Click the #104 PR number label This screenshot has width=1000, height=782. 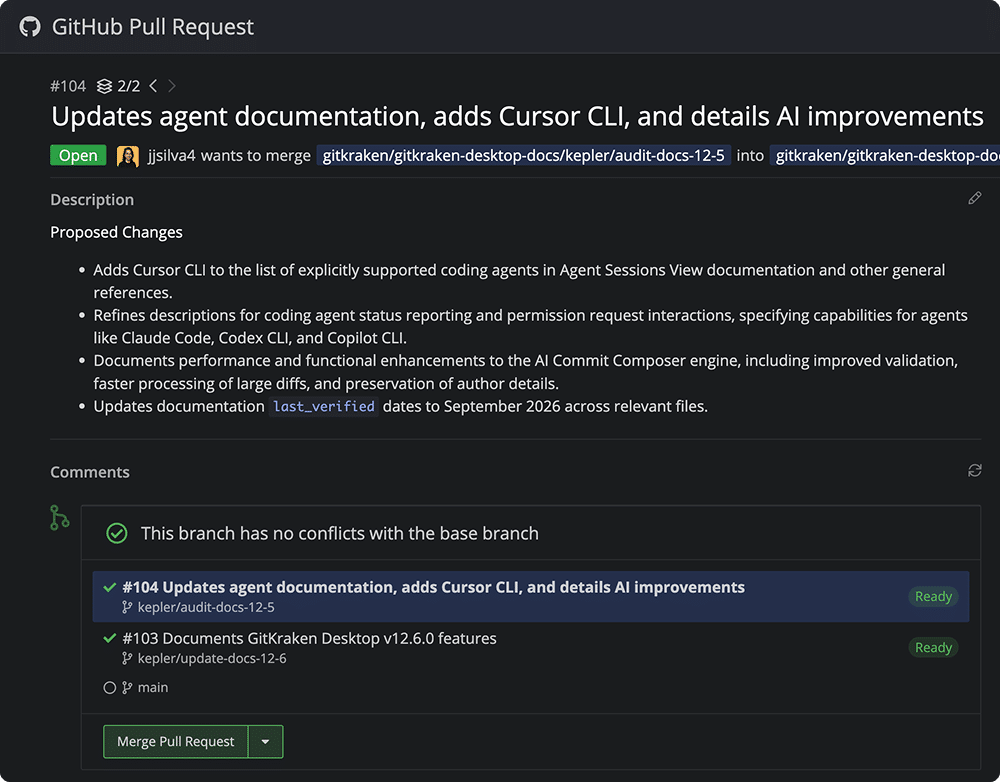tap(68, 86)
